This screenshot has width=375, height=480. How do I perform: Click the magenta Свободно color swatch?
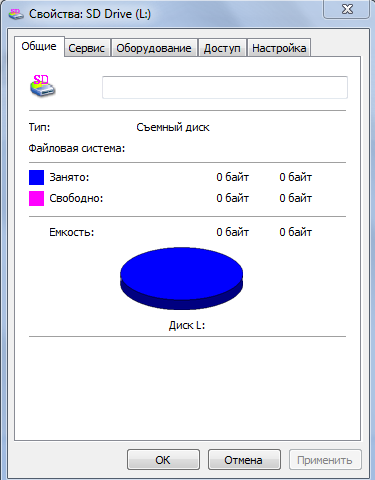(x=36, y=198)
